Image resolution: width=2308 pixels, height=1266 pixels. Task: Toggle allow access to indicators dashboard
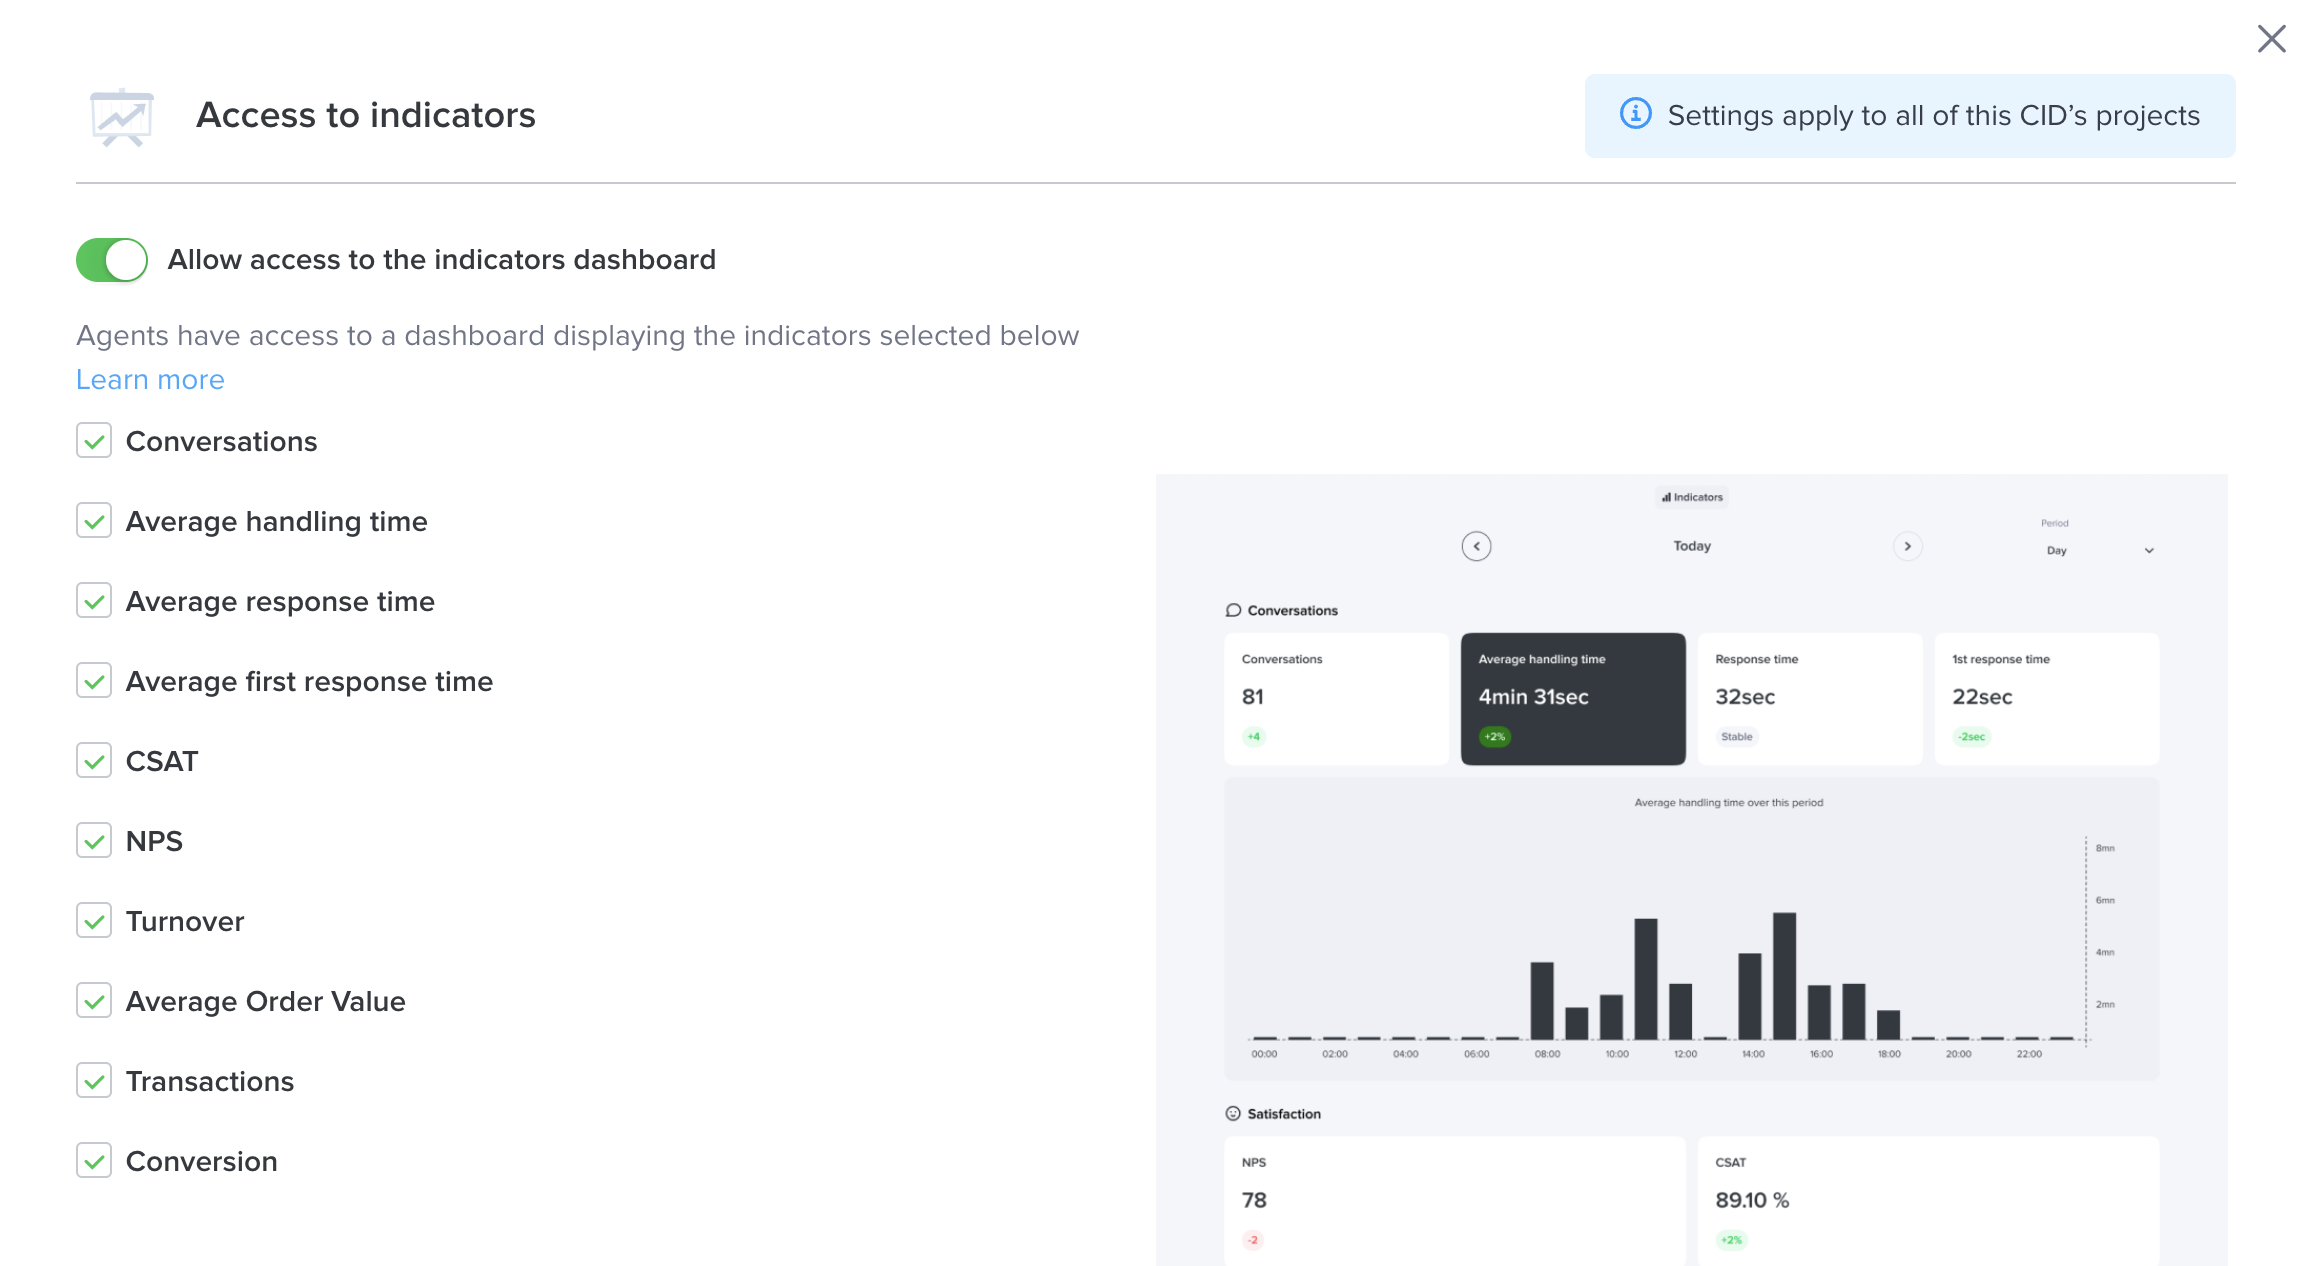pos(112,260)
